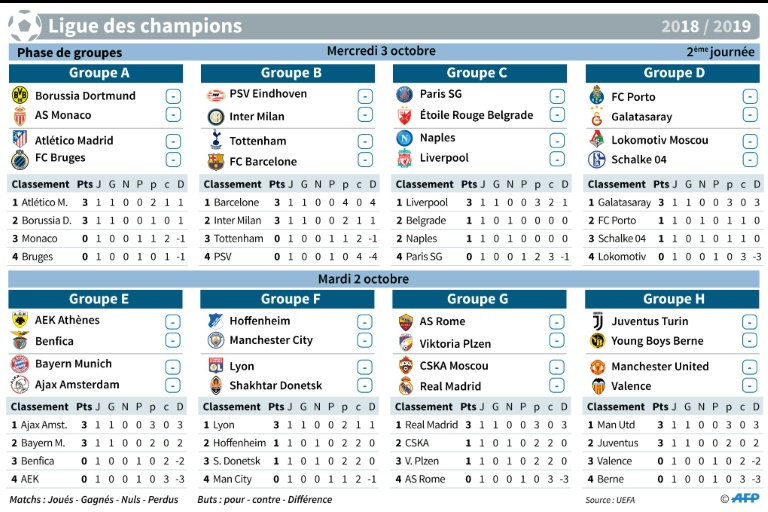Select the Groupe F header
Viewport: 768px width, 512px height.
291,298
